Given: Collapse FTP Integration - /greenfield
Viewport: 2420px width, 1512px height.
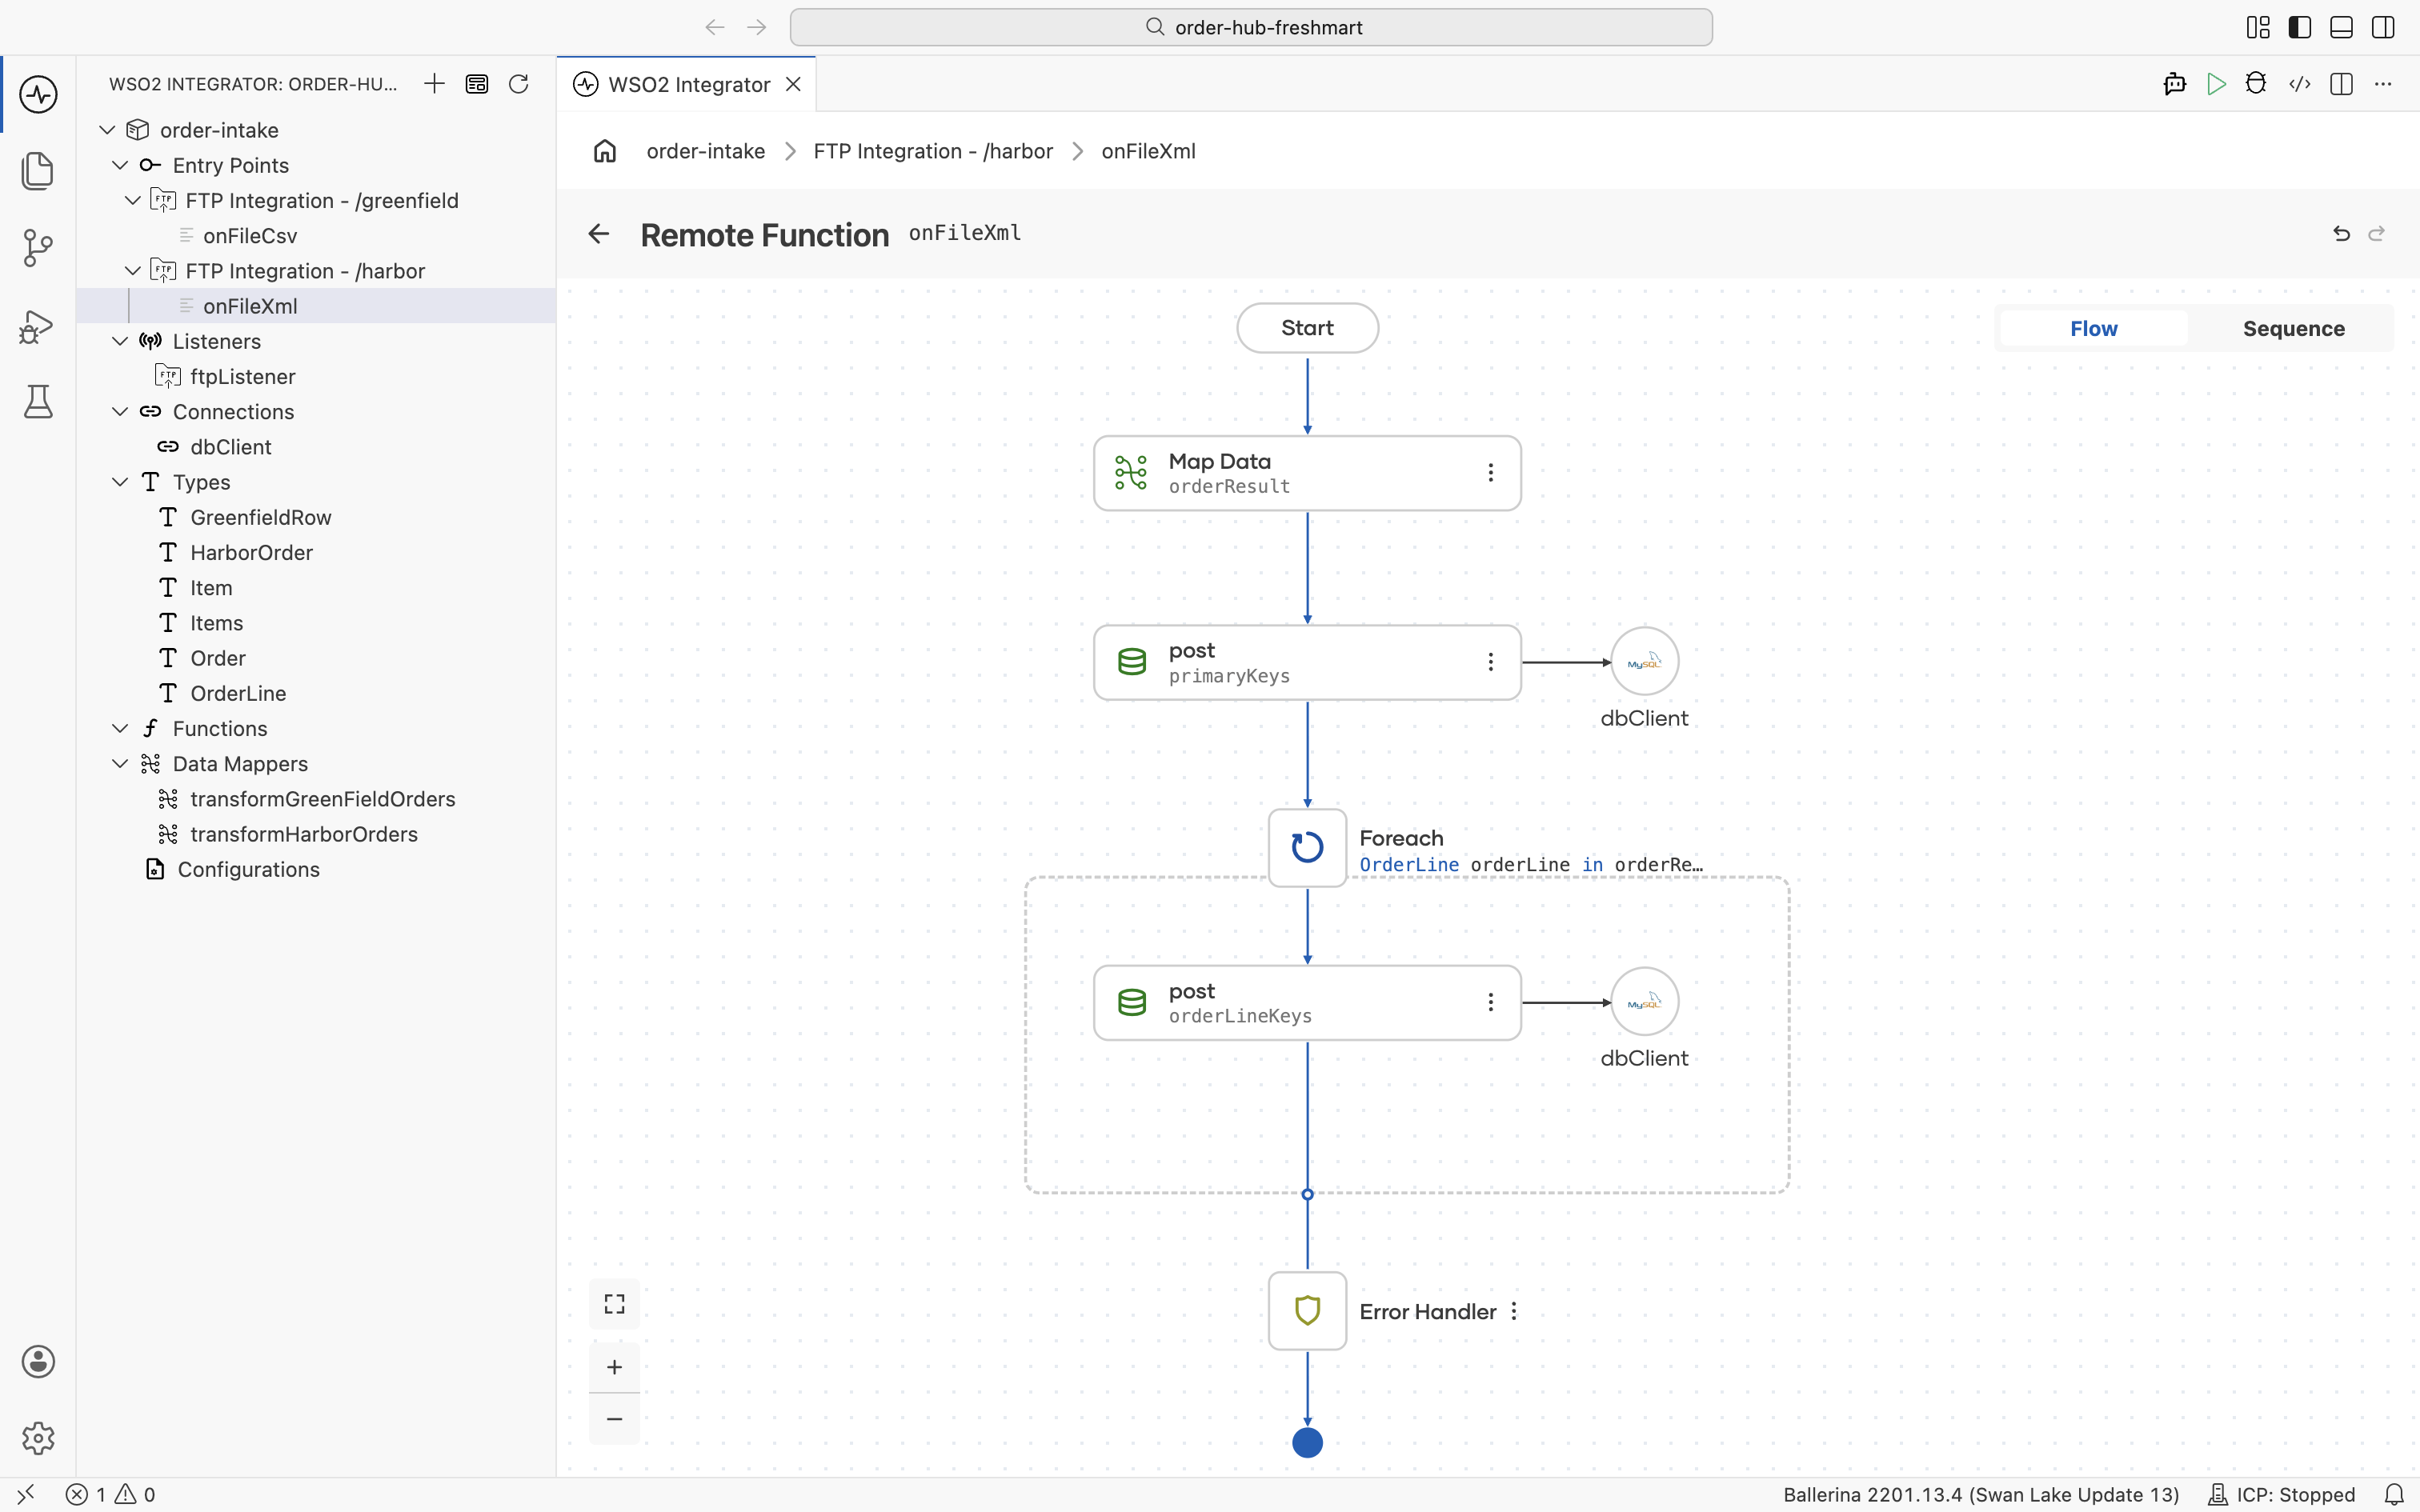Looking at the screenshot, I should click(133, 200).
